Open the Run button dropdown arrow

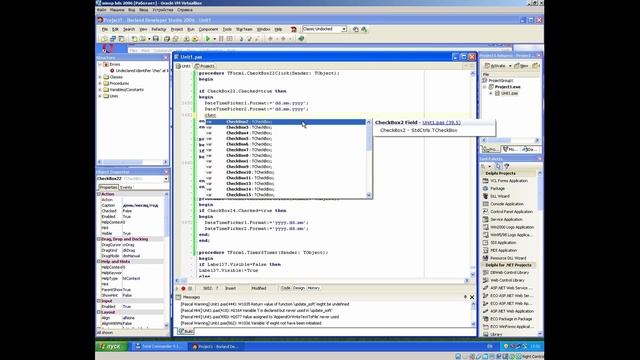(214, 39)
